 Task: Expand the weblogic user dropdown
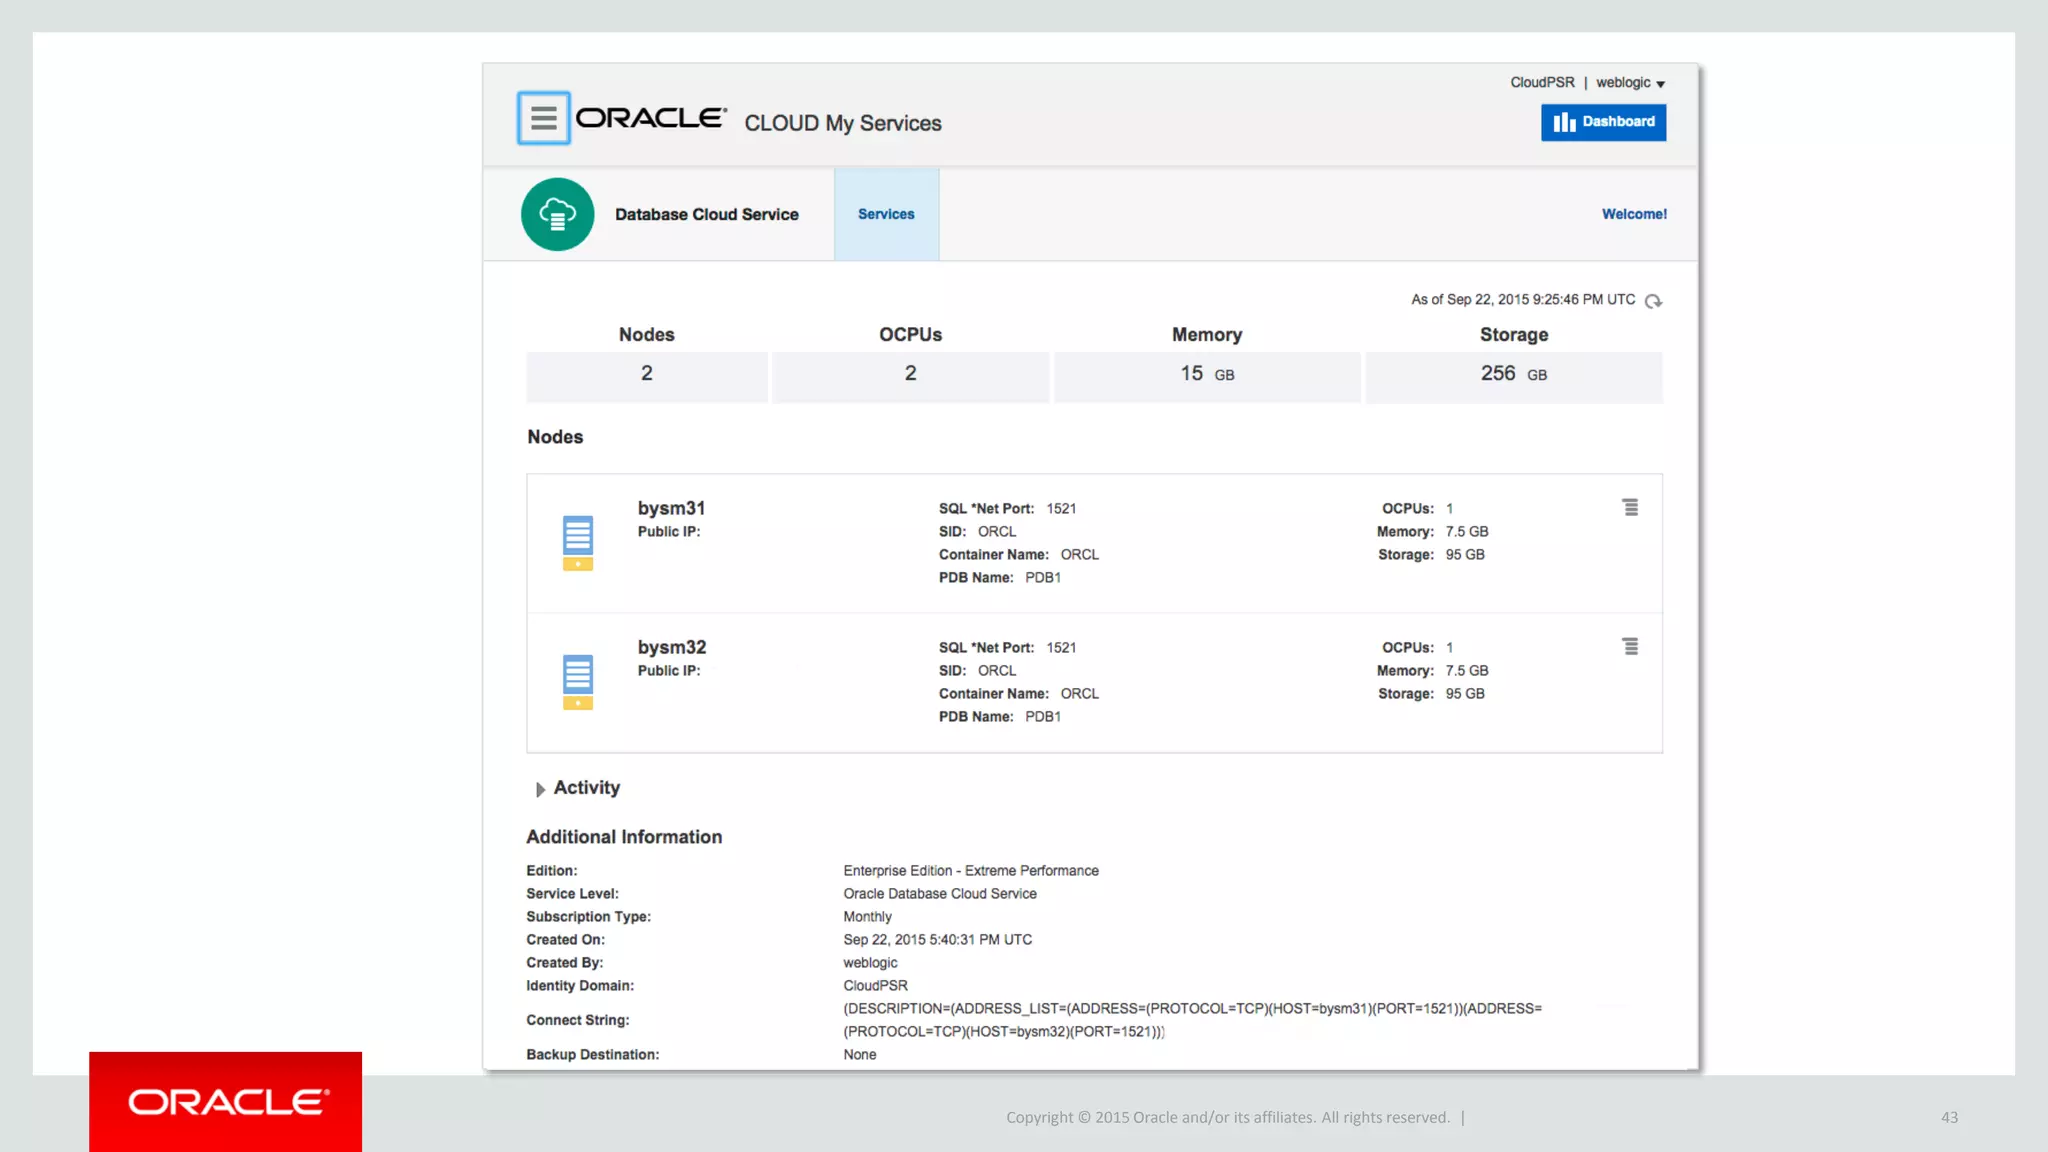(x=1630, y=83)
